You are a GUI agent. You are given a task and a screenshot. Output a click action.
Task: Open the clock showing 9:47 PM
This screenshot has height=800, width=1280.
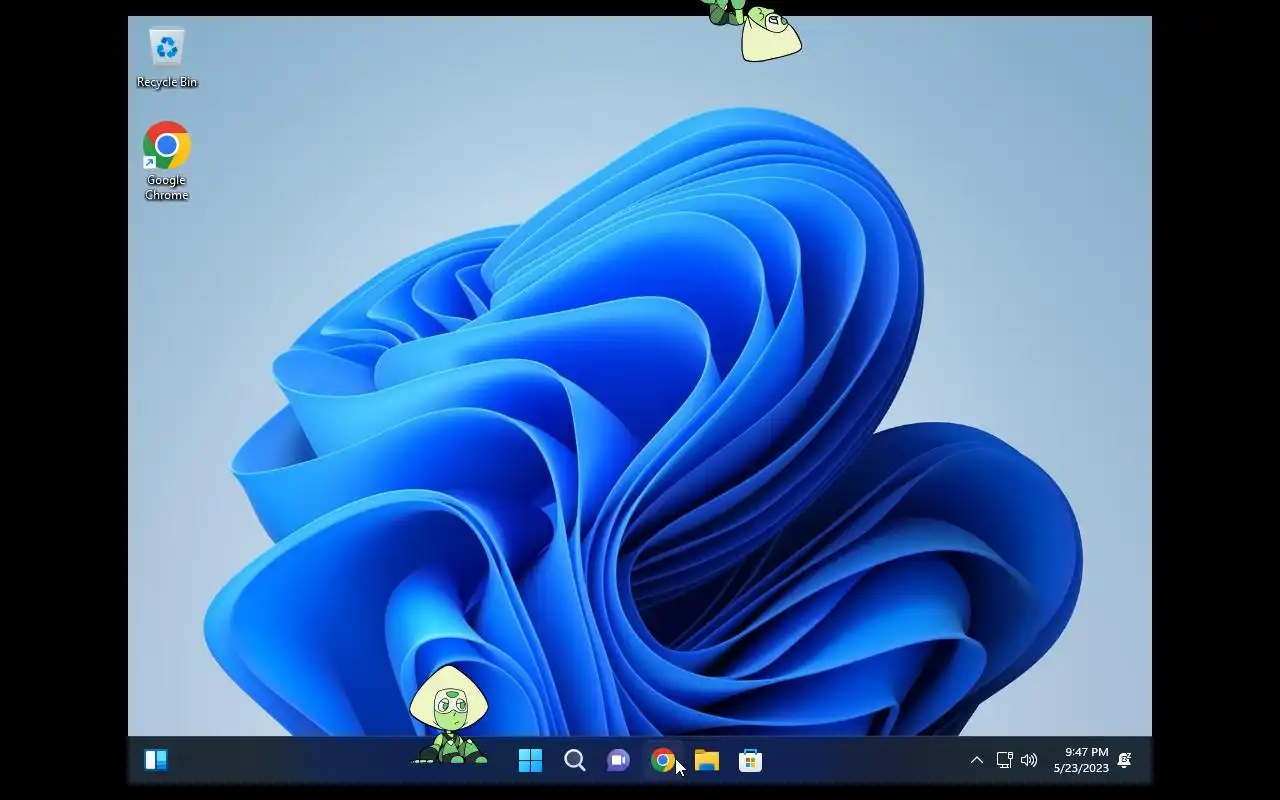(x=1086, y=752)
